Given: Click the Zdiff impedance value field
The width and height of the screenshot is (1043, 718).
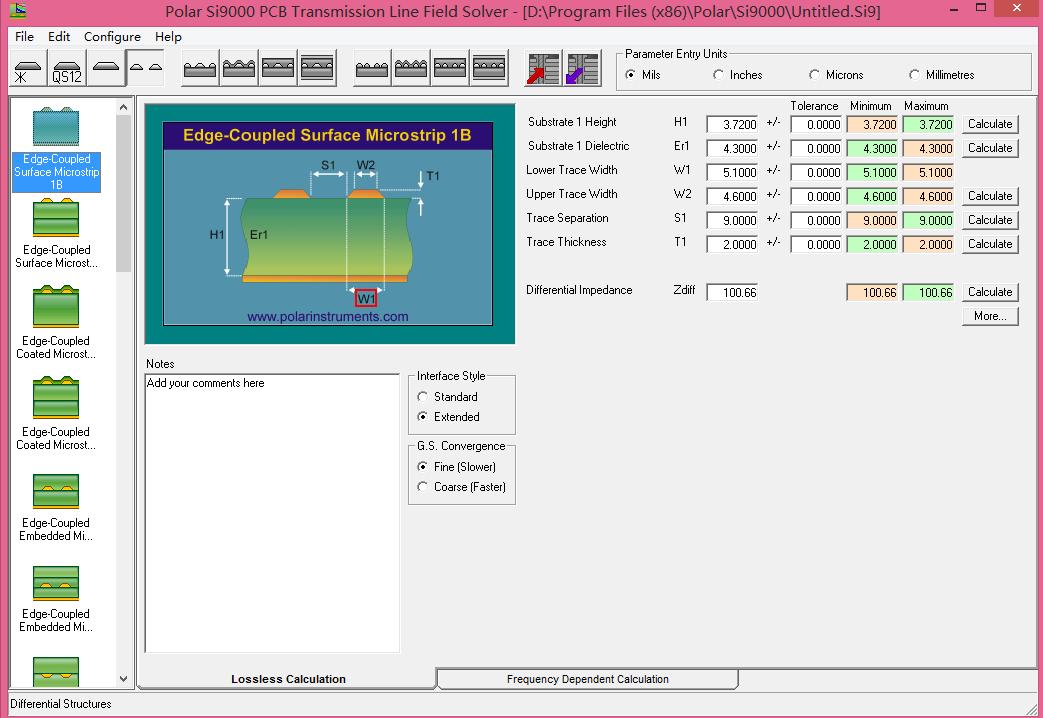Looking at the screenshot, I should (732, 292).
